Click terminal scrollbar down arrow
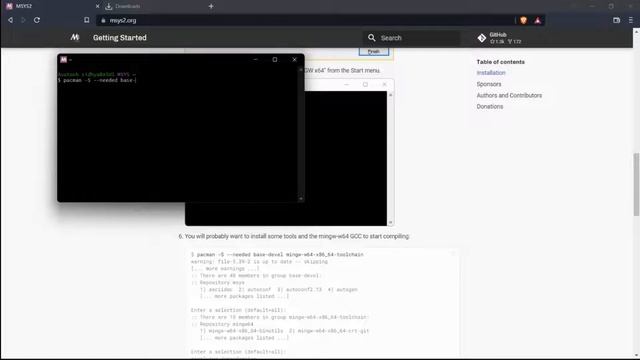 (301, 198)
